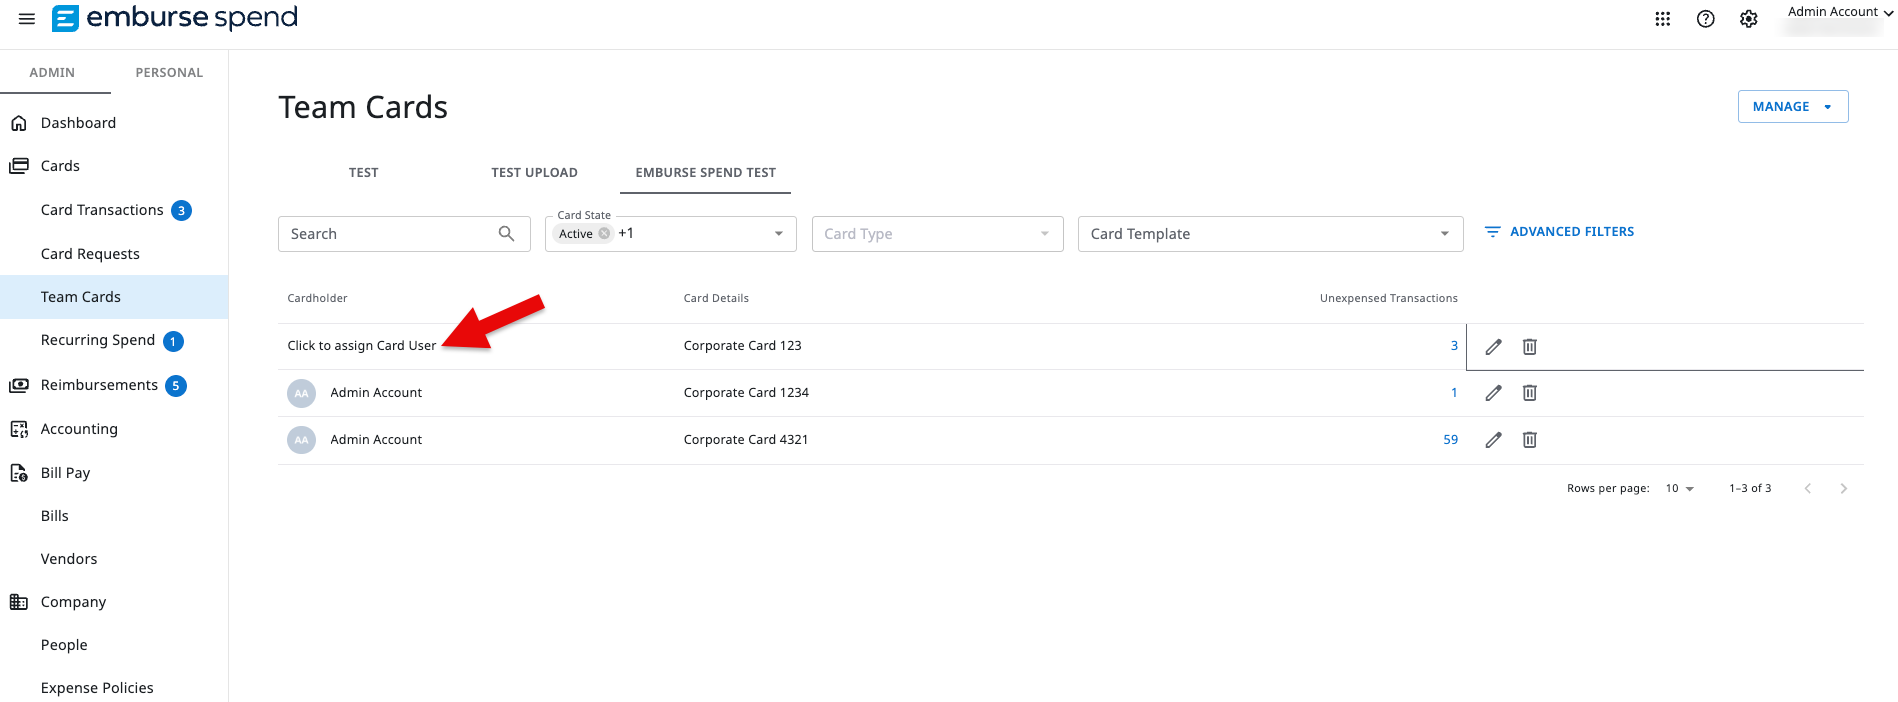The width and height of the screenshot is (1898, 702).
Task: Delete Corporate Card 4321 using trash icon
Action: point(1529,440)
